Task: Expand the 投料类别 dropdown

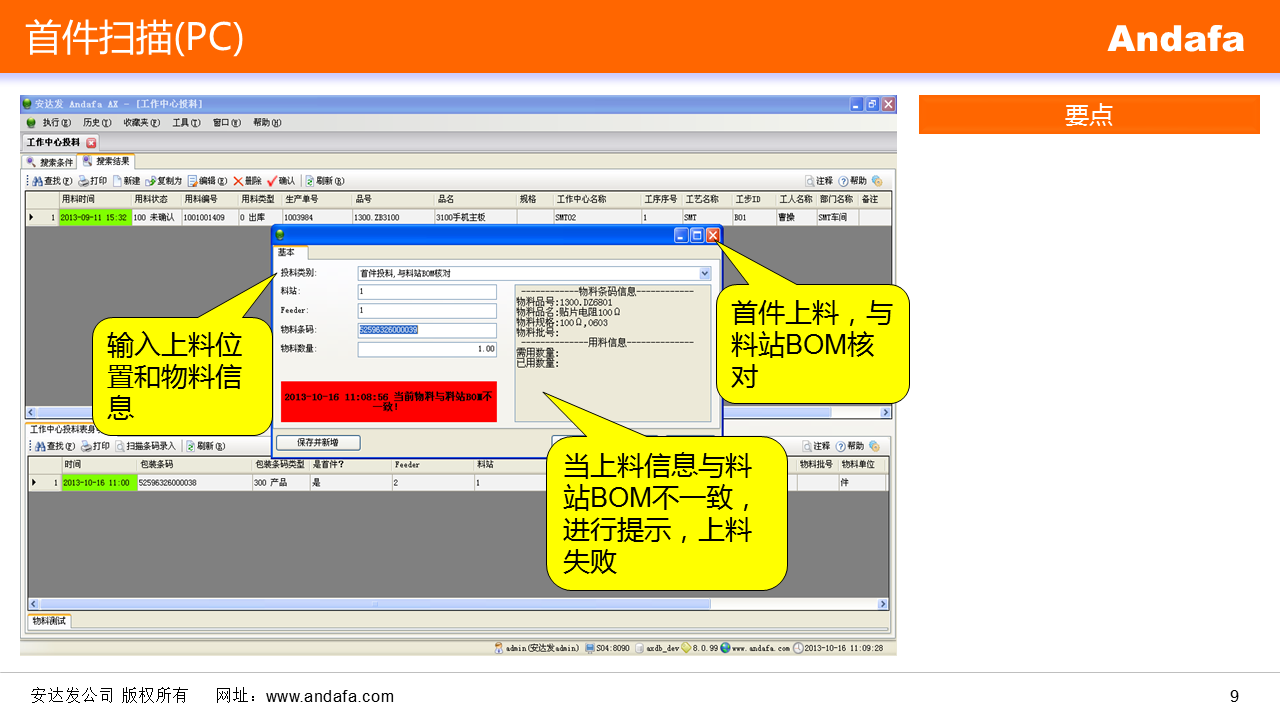Action: click(704, 273)
